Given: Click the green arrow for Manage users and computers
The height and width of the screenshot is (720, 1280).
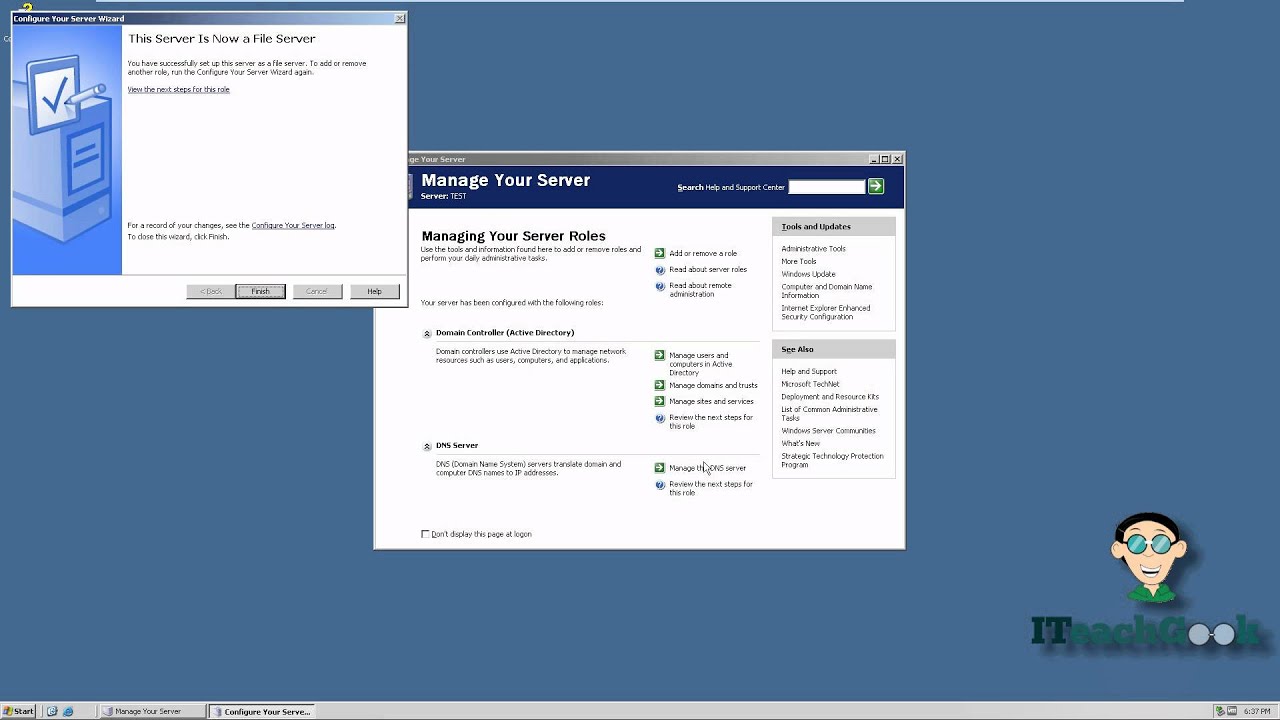Looking at the screenshot, I should tap(659, 355).
